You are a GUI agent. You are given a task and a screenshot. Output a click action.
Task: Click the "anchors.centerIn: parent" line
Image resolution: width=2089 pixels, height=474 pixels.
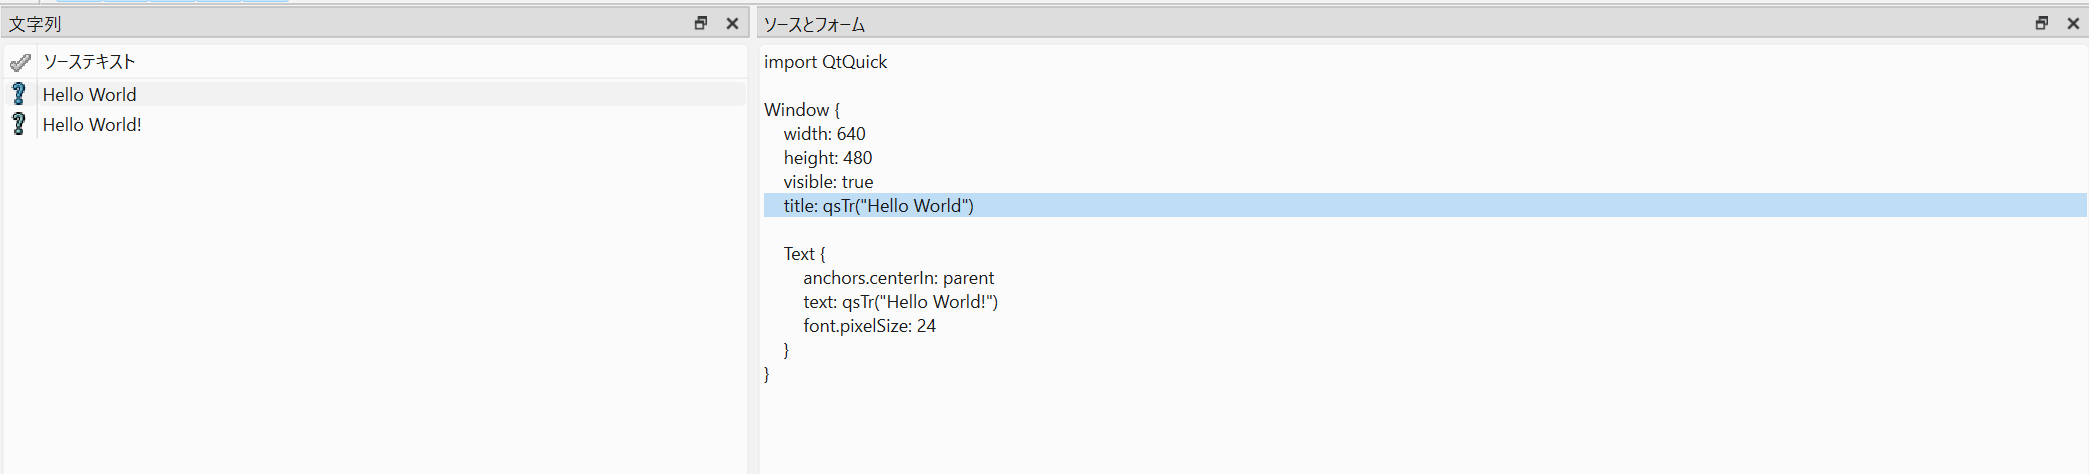point(898,278)
